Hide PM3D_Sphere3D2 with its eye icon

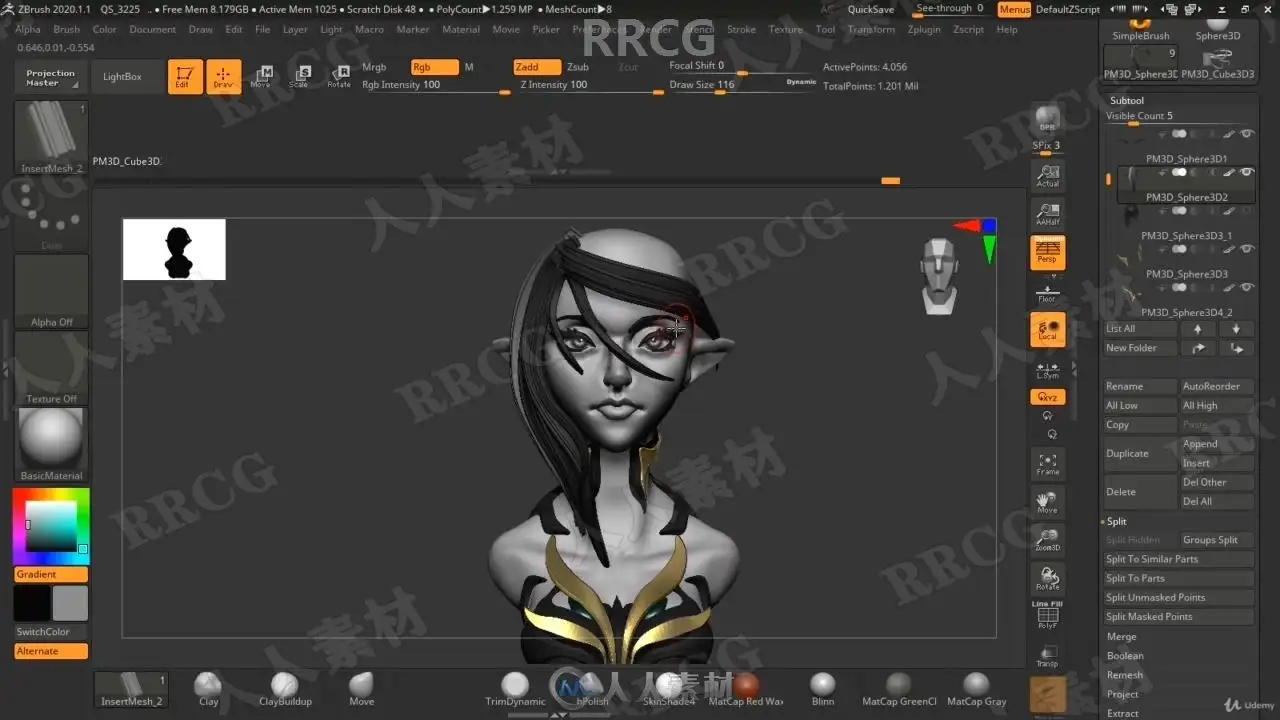click(1247, 172)
